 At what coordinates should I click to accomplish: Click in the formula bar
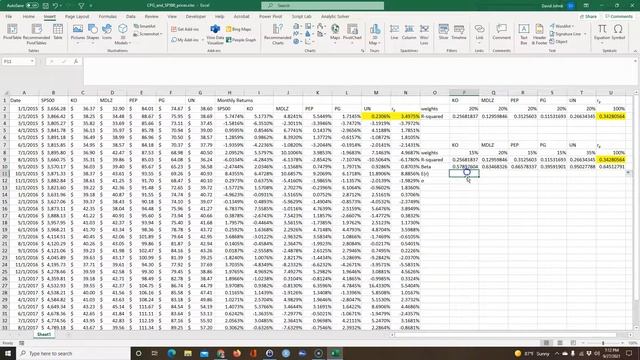pos(358,71)
